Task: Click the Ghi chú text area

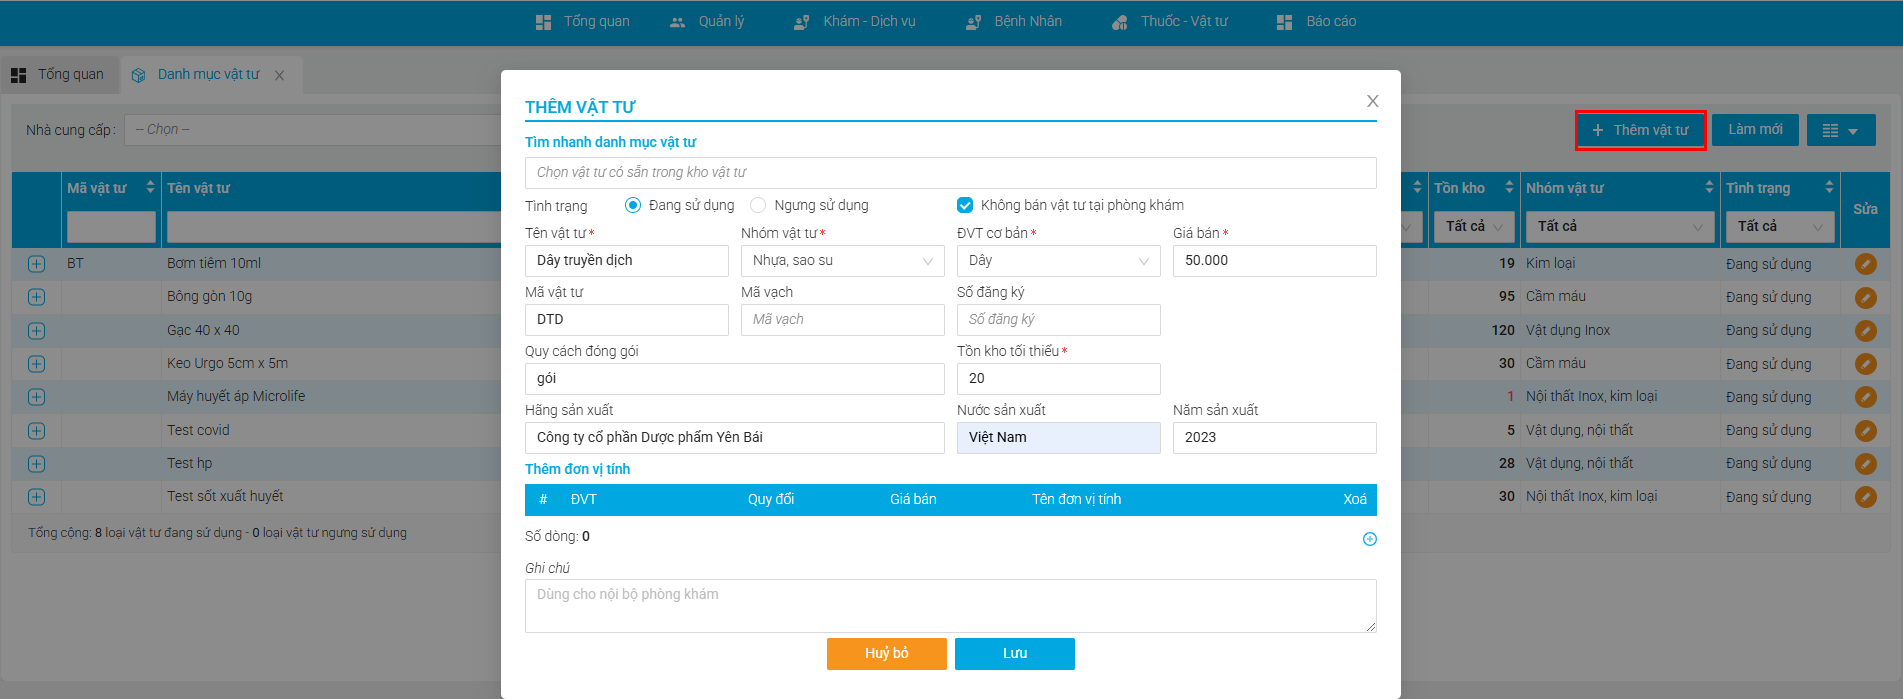Action: click(x=951, y=606)
